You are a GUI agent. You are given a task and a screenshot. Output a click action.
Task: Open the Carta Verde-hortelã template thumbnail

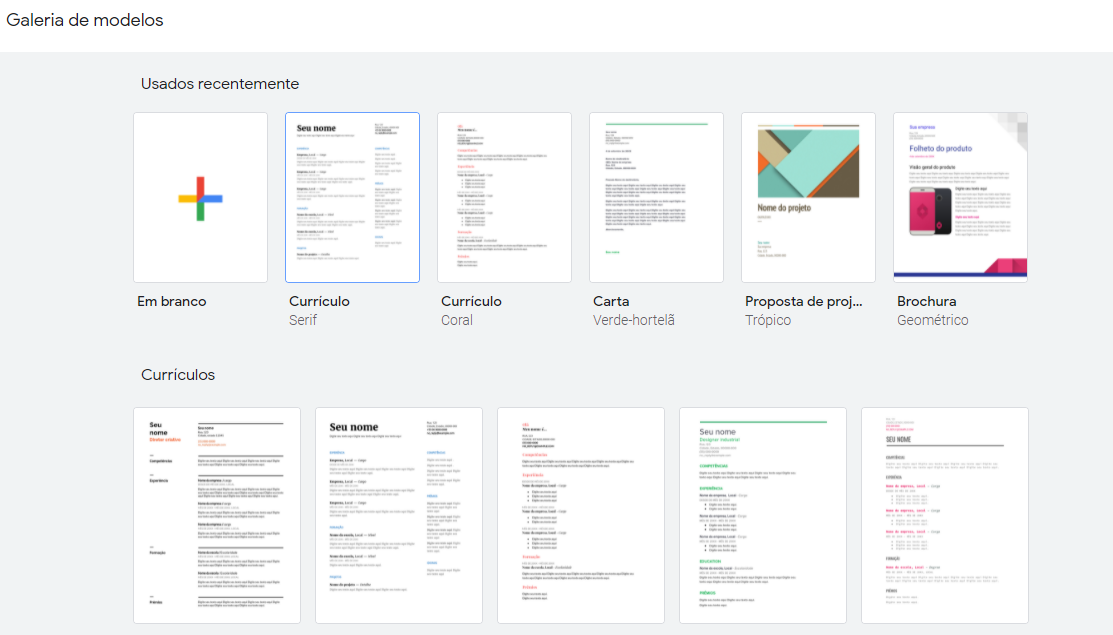656,197
